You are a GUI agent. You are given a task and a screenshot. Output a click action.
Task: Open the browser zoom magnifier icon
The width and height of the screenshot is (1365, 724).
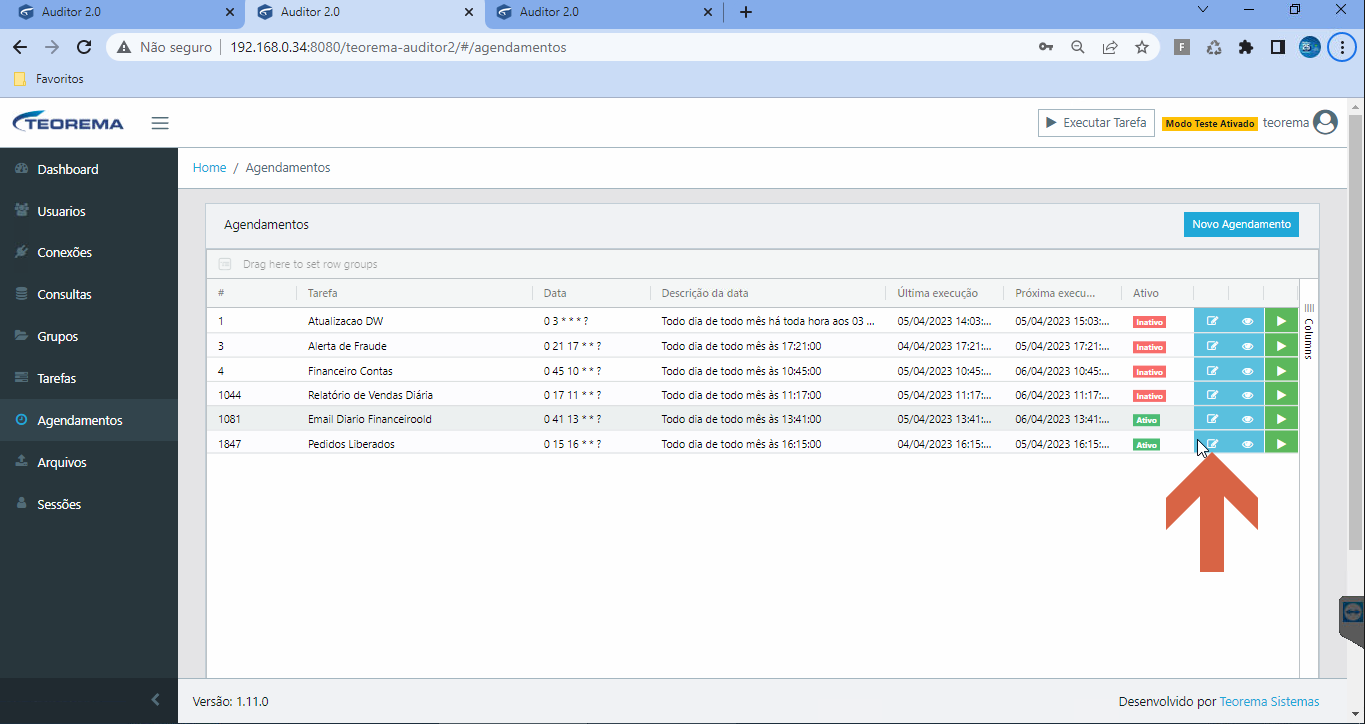pyautogui.click(x=1077, y=47)
